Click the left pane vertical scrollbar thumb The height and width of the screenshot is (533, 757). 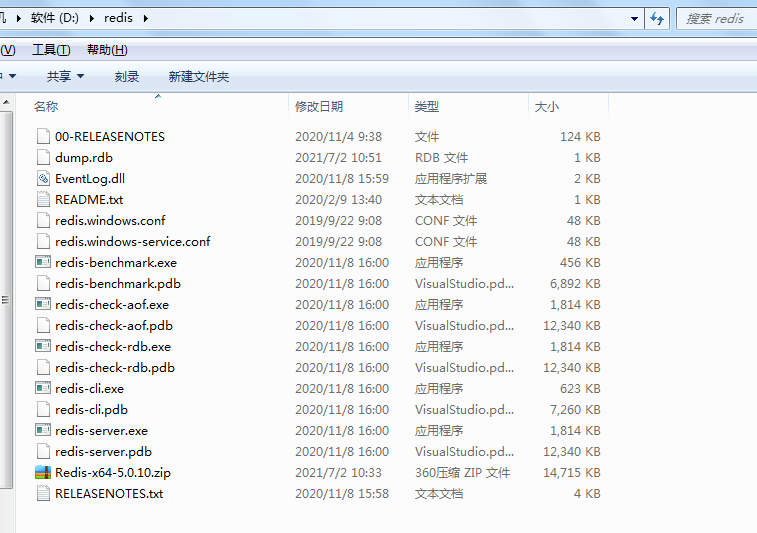(x=6, y=300)
